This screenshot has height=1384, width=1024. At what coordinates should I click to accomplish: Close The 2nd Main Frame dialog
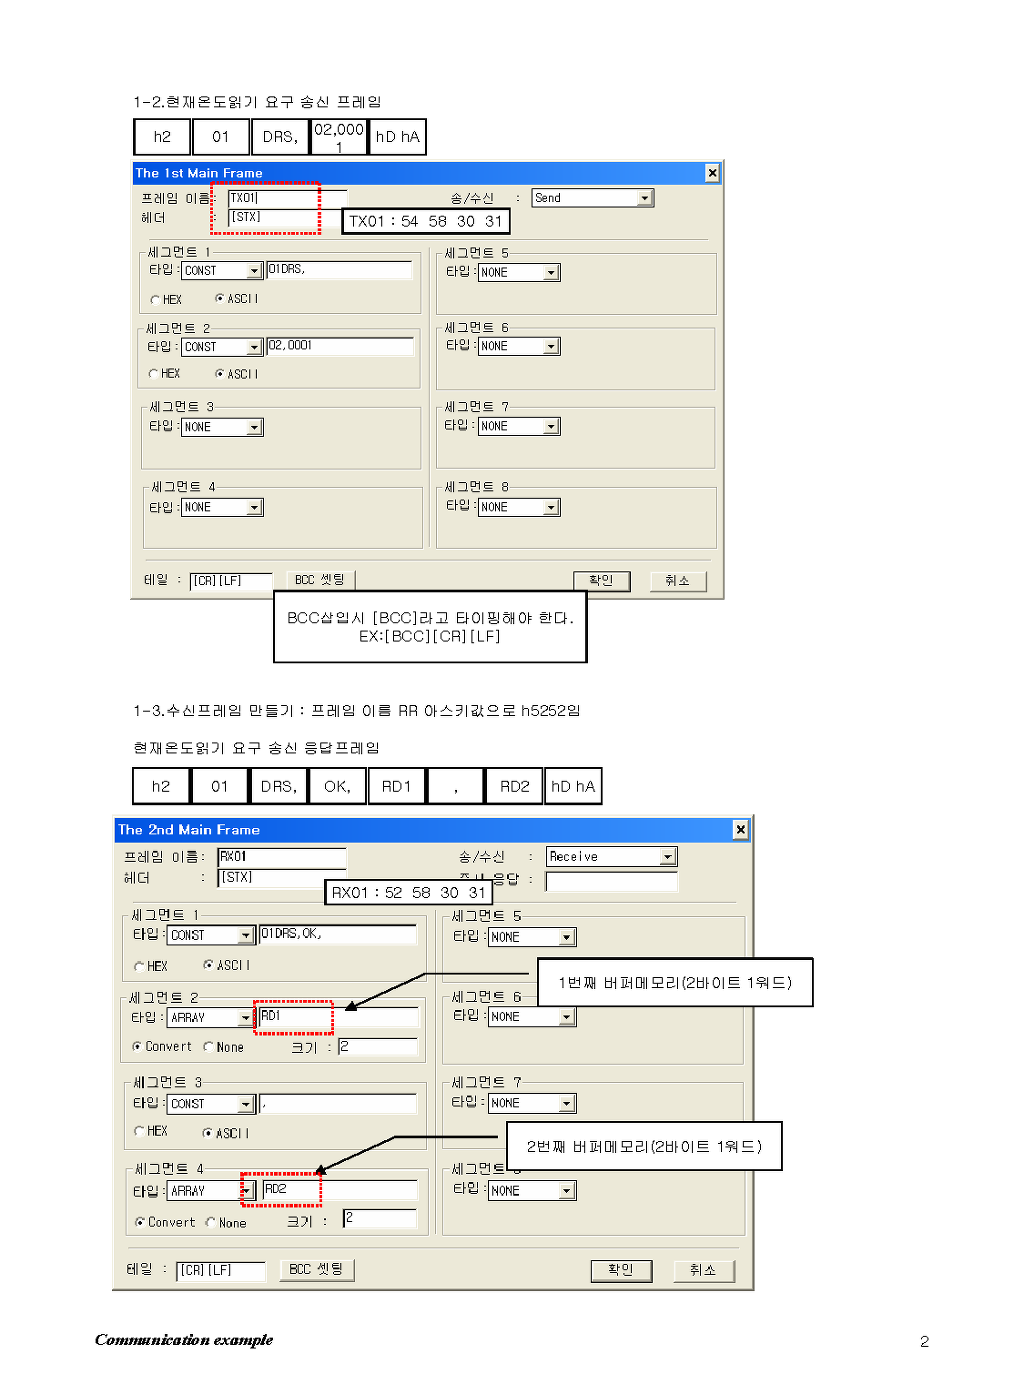pyautogui.click(x=740, y=829)
